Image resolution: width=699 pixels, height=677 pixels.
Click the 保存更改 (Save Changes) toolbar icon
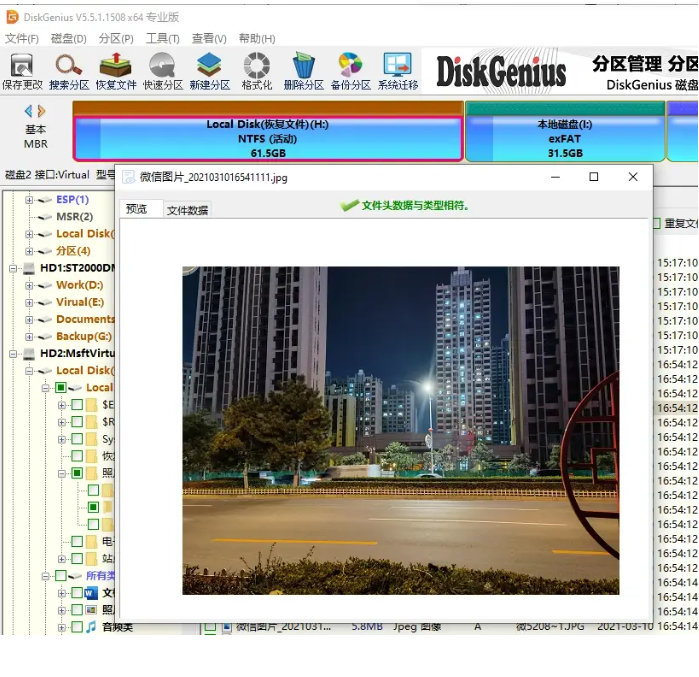(x=22, y=70)
